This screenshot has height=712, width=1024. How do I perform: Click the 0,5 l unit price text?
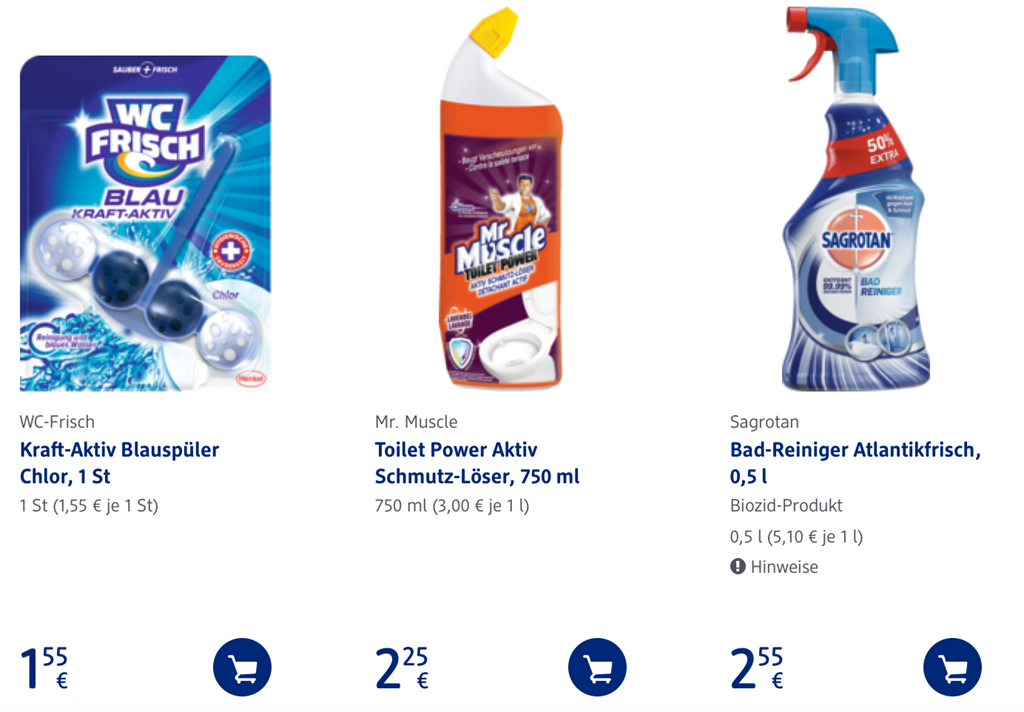click(x=796, y=536)
